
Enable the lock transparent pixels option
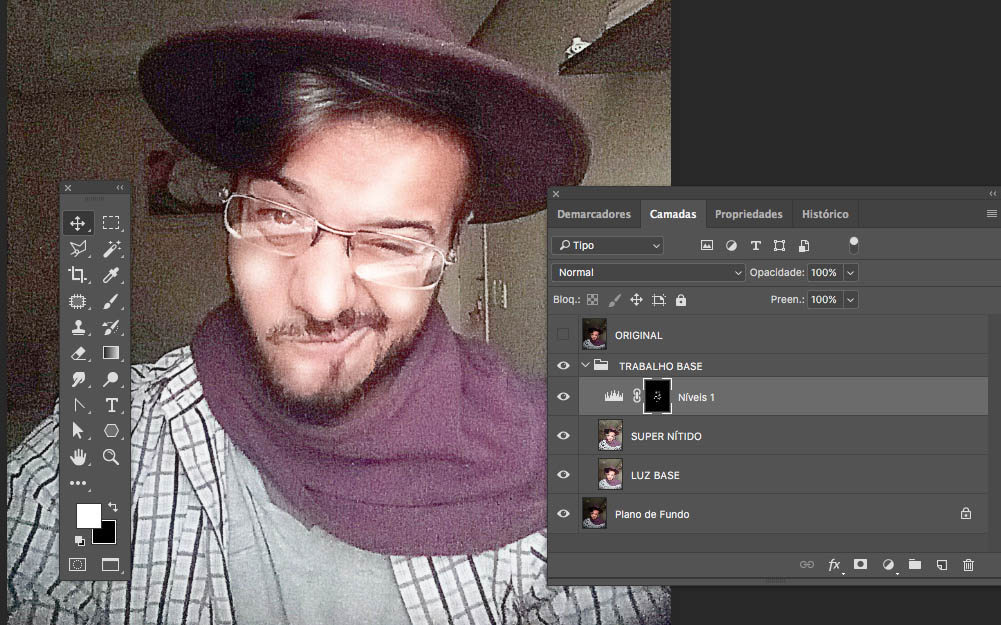[592, 299]
